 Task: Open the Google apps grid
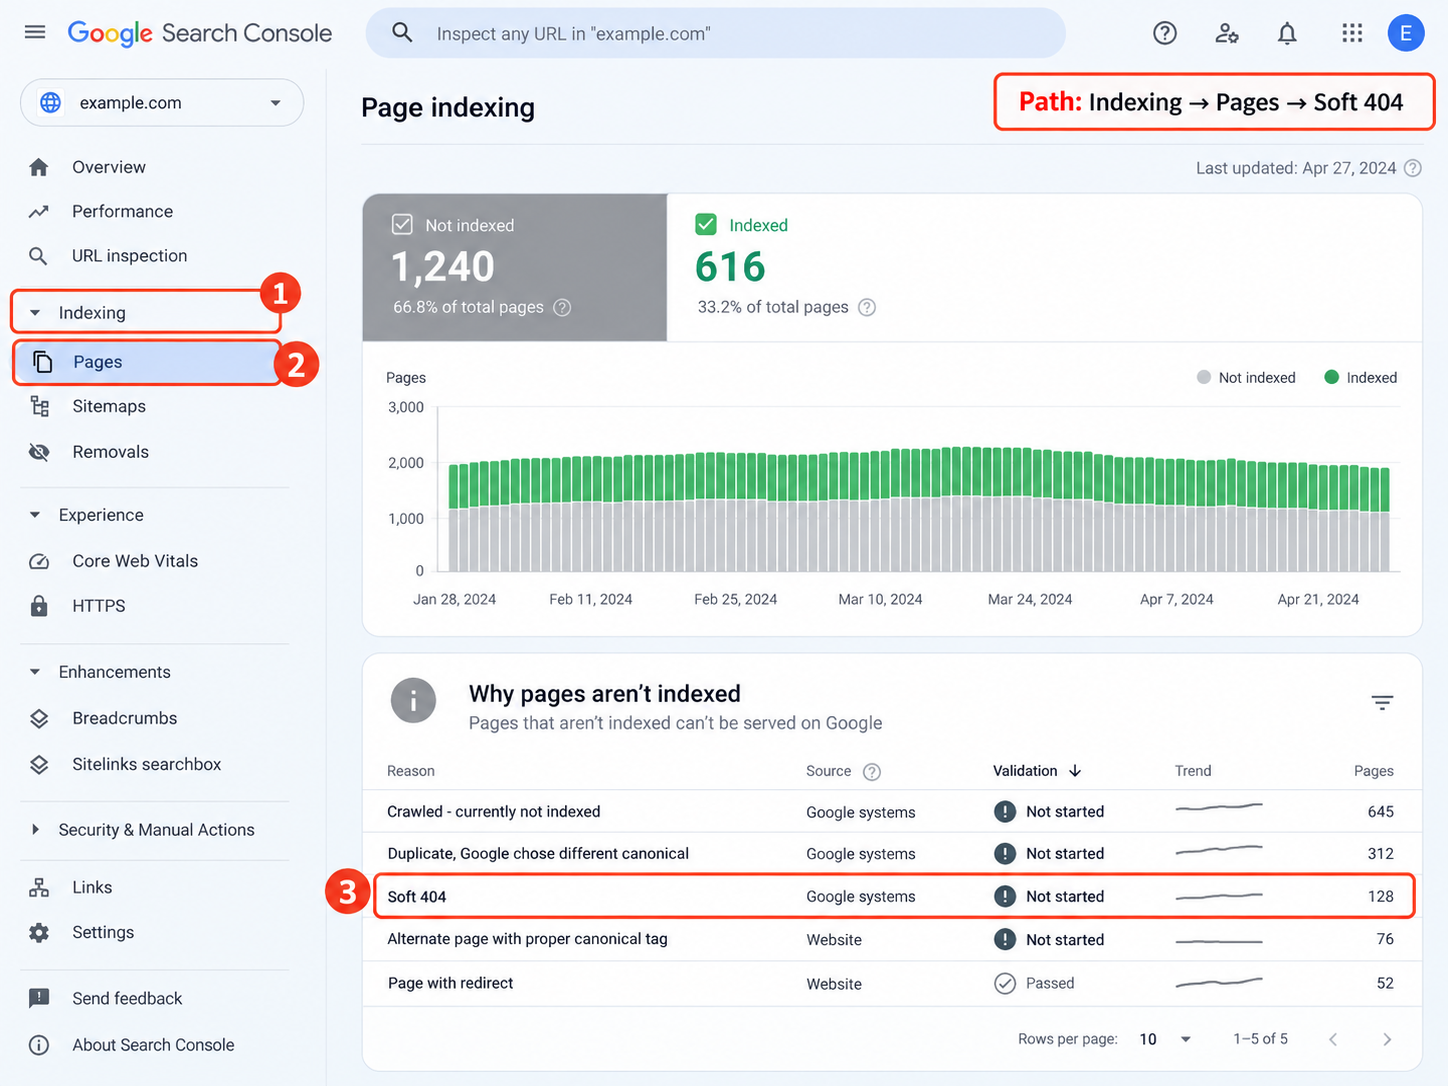click(x=1352, y=33)
